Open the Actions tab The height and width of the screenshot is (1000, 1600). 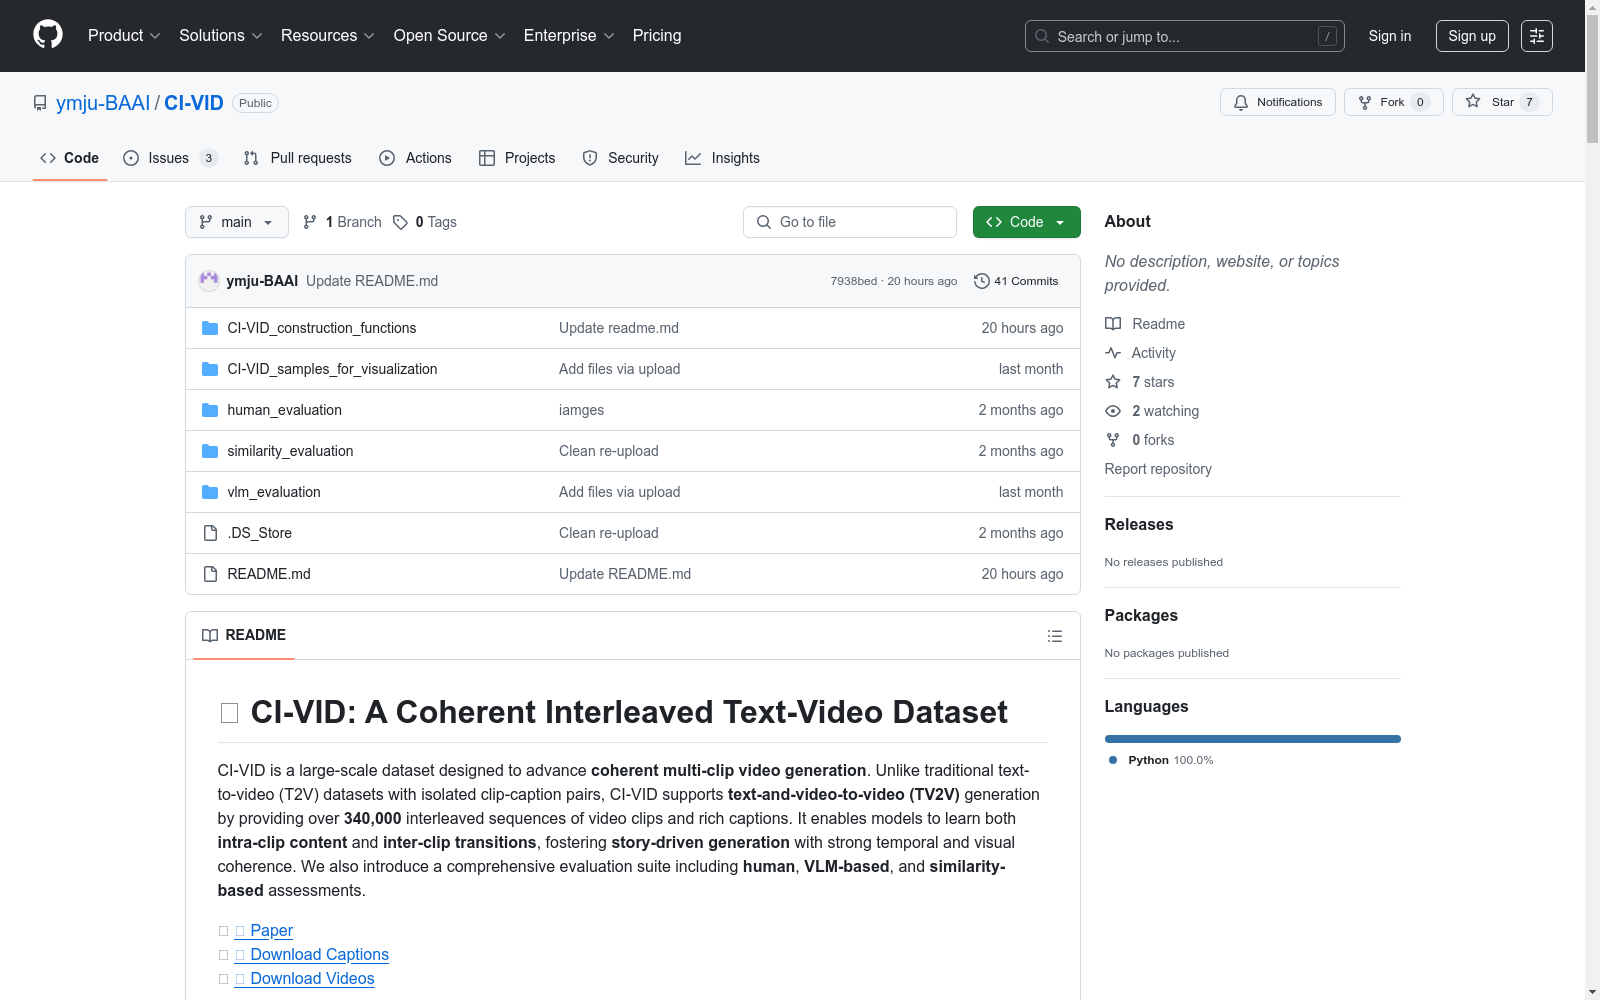(x=415, y=158)
